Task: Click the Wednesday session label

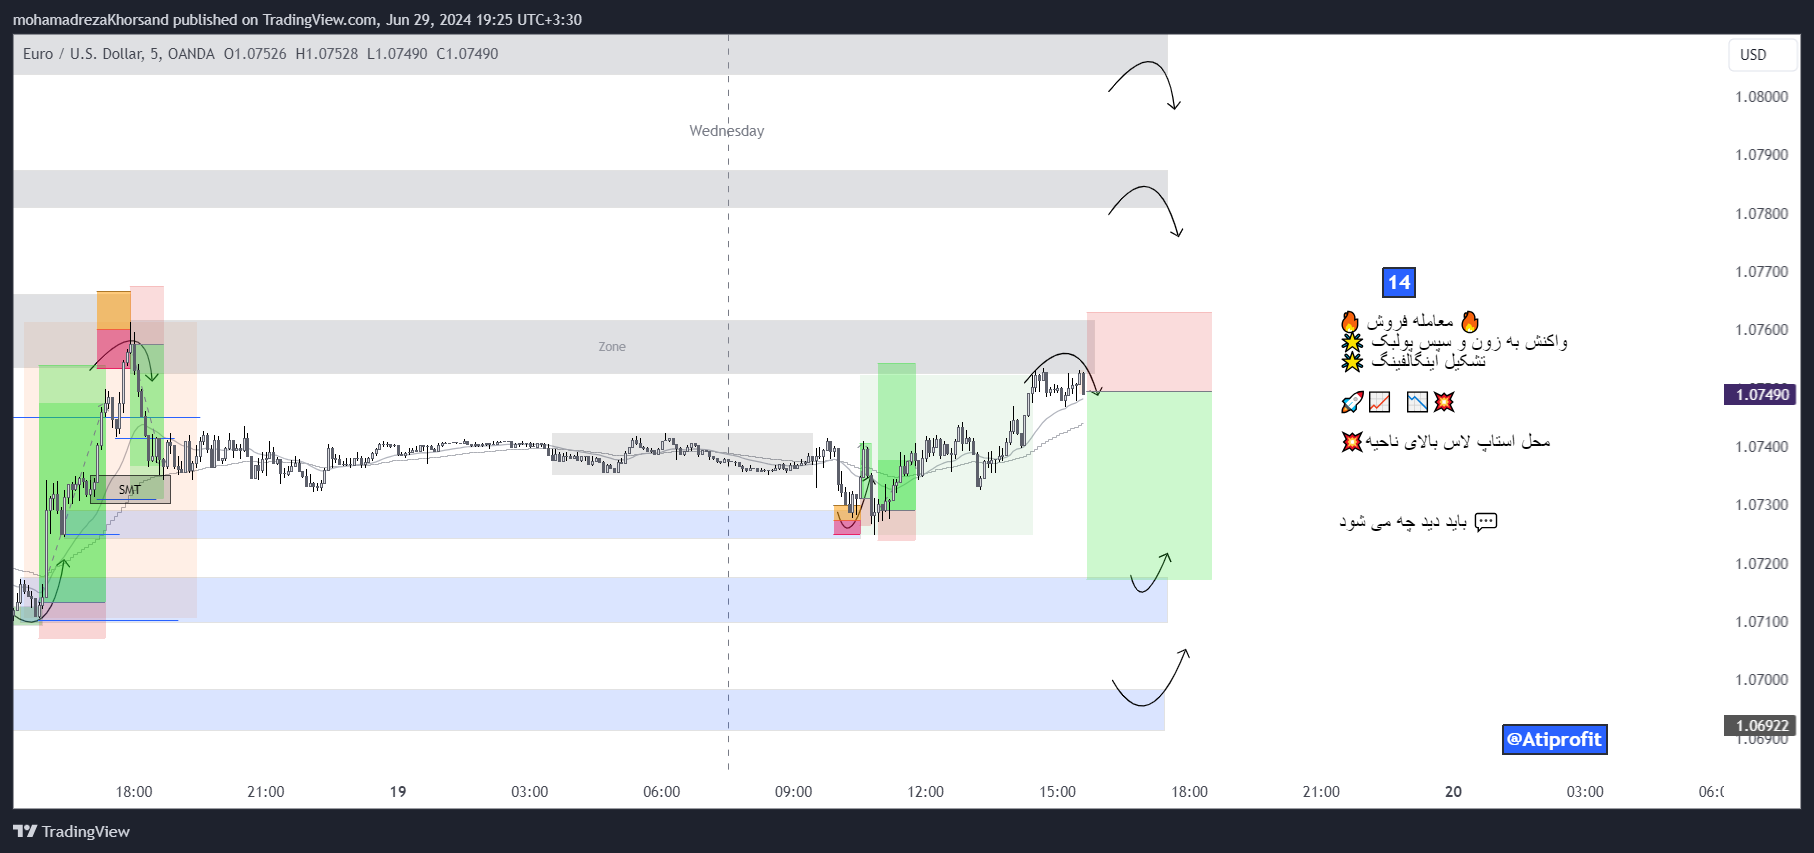Action: (727, 131)
